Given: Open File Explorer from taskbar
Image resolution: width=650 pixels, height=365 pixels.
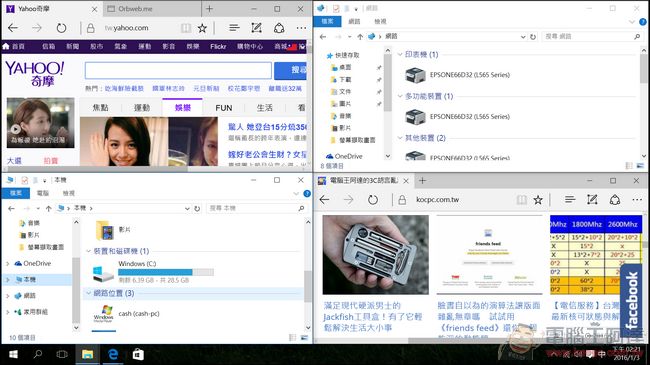Looking at the screenshot, I should point(87,354).
